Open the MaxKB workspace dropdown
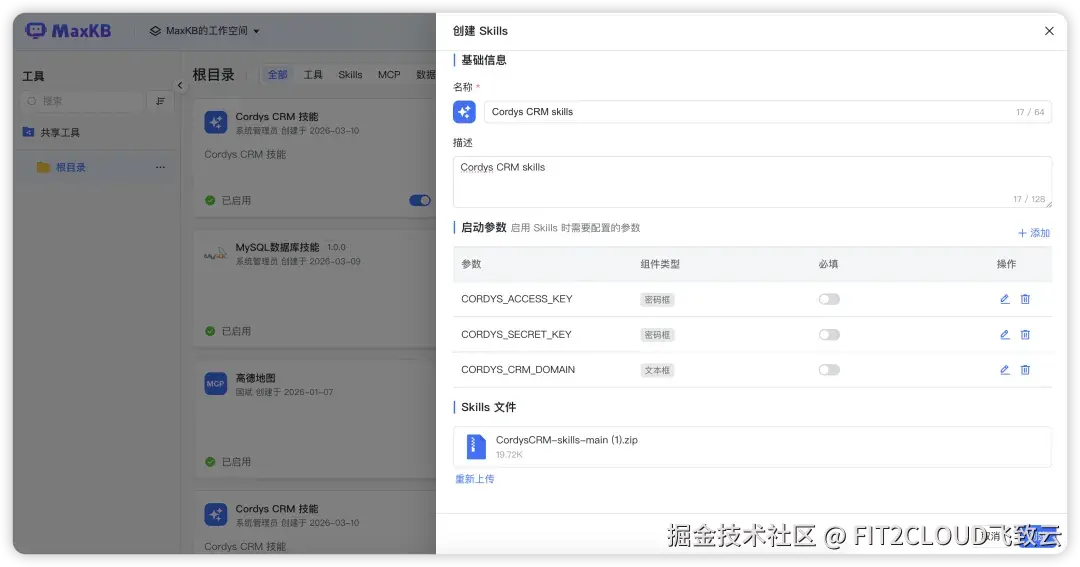Image resolution: width=1080 pixels, height=567 pixels. pos(205,31)
